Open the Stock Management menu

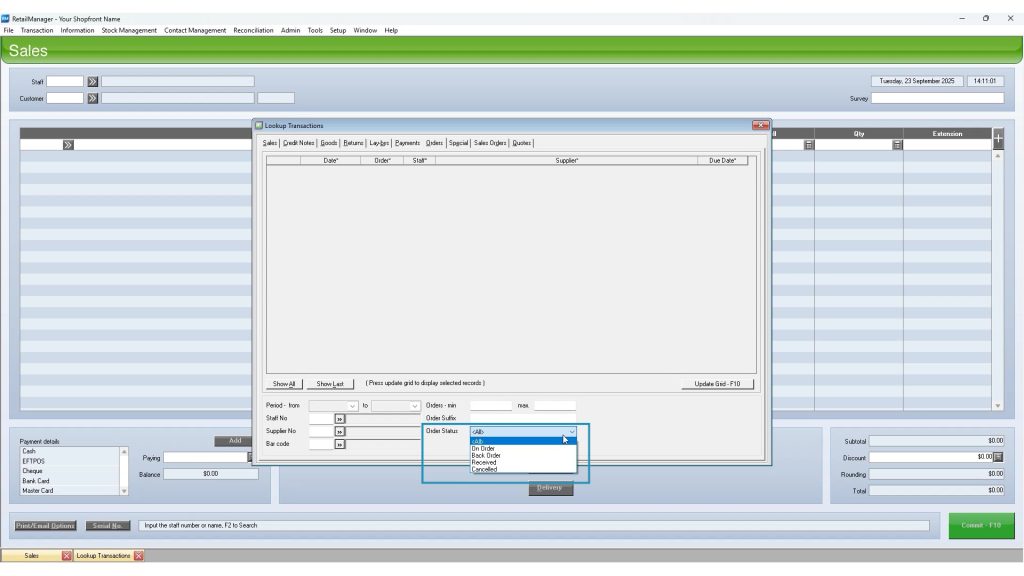click(x=129, y=30)
